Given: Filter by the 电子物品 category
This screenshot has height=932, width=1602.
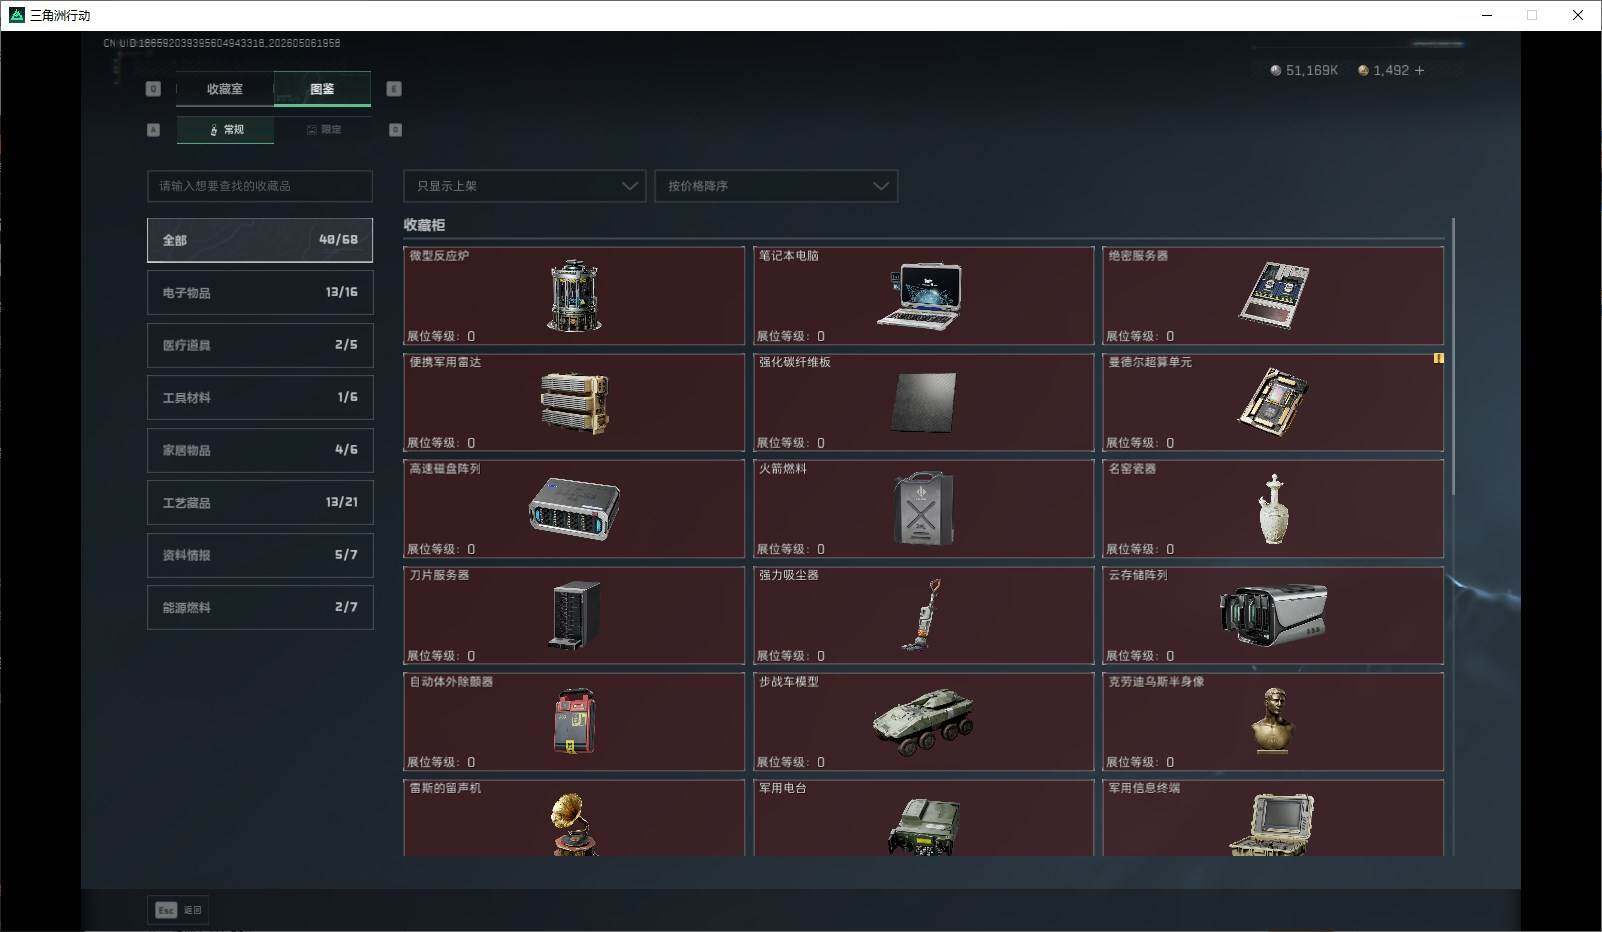Looking at the screenshot, I should [x=260, y=292].
